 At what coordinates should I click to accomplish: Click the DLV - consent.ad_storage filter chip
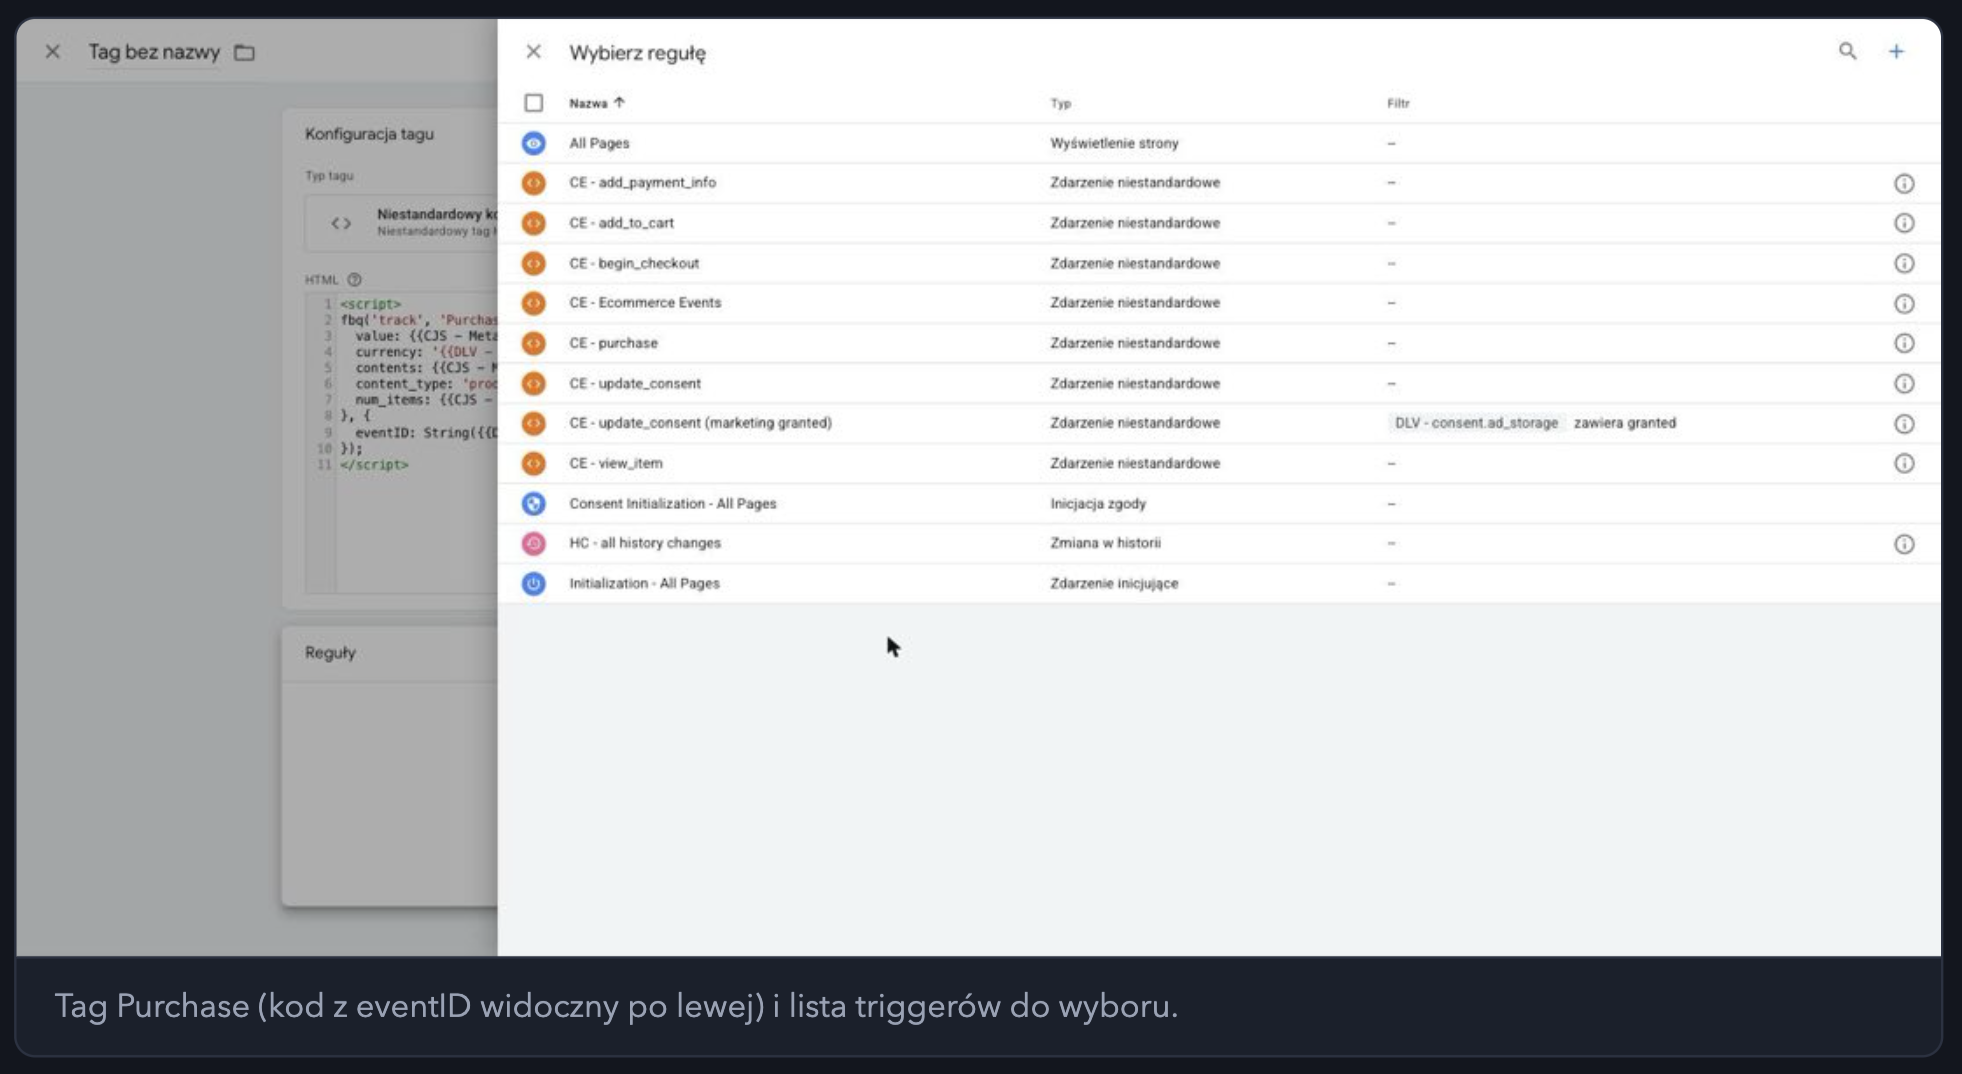(1476, 423)
